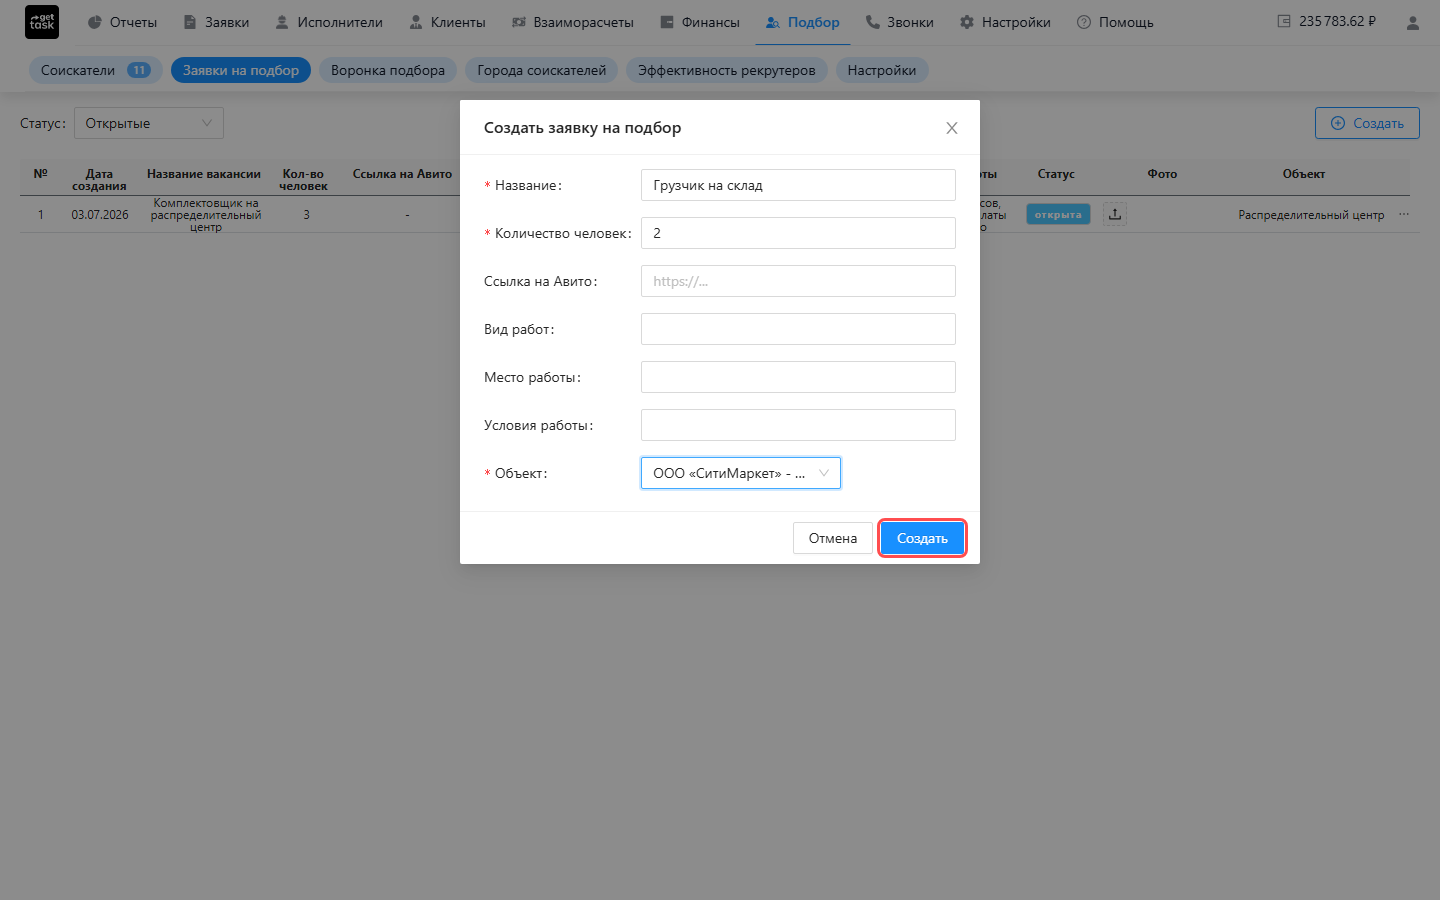Image resolution: width=1440 pixels, height=900 pixels.
Task: Go to Звонки phone section
Action: tap(900, 22)
